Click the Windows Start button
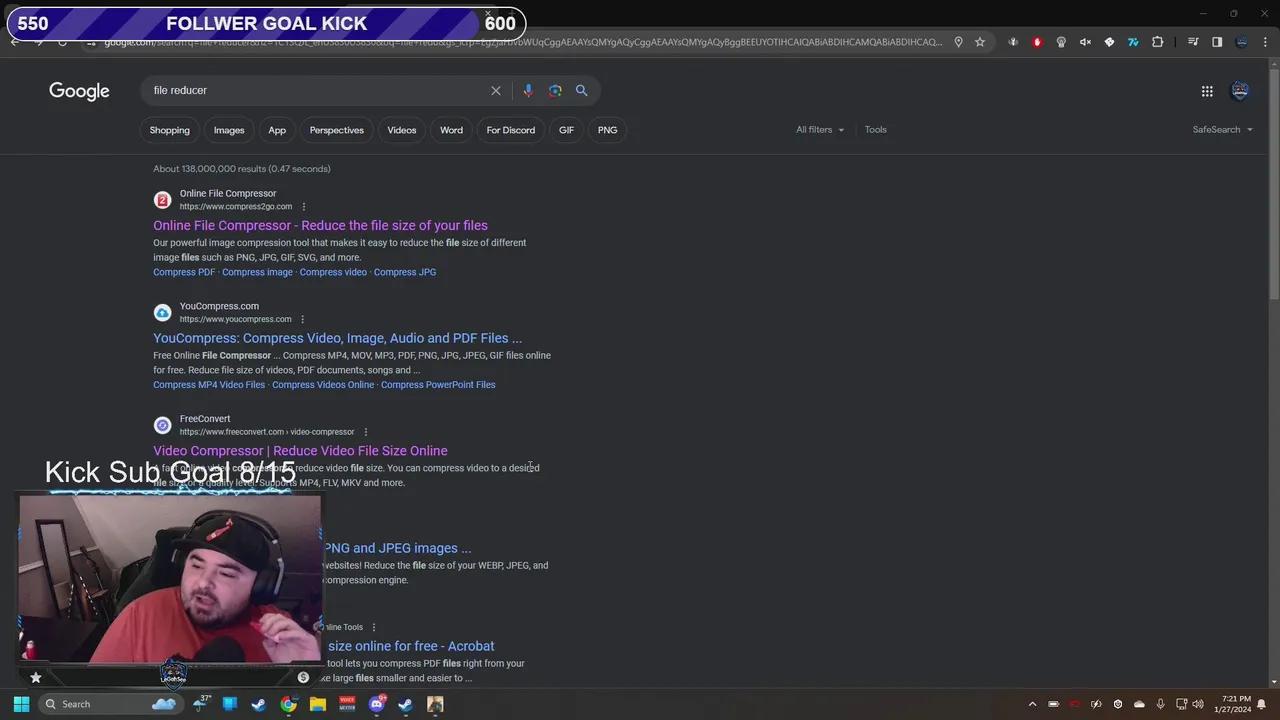 [x=21, y=704]
